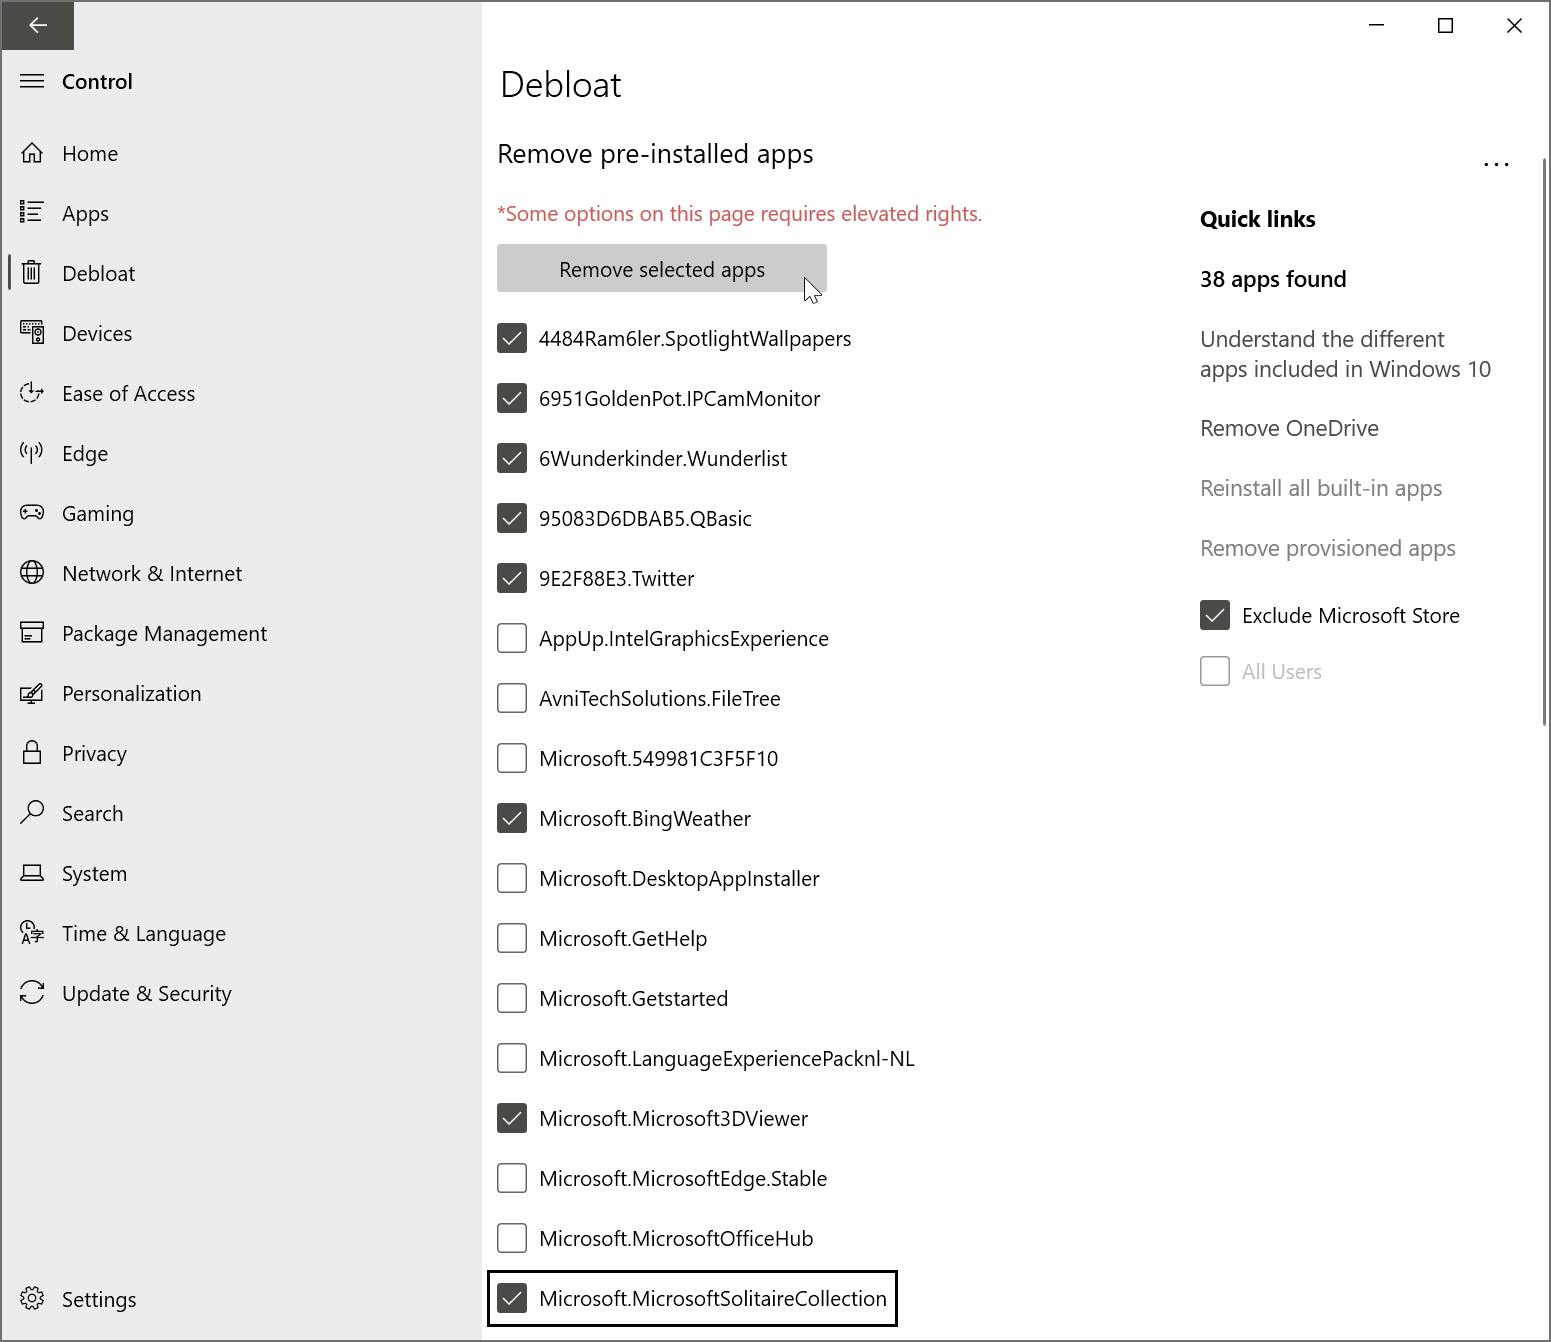Check the Microsoft.GetHelp checkbox

[512, 938]
